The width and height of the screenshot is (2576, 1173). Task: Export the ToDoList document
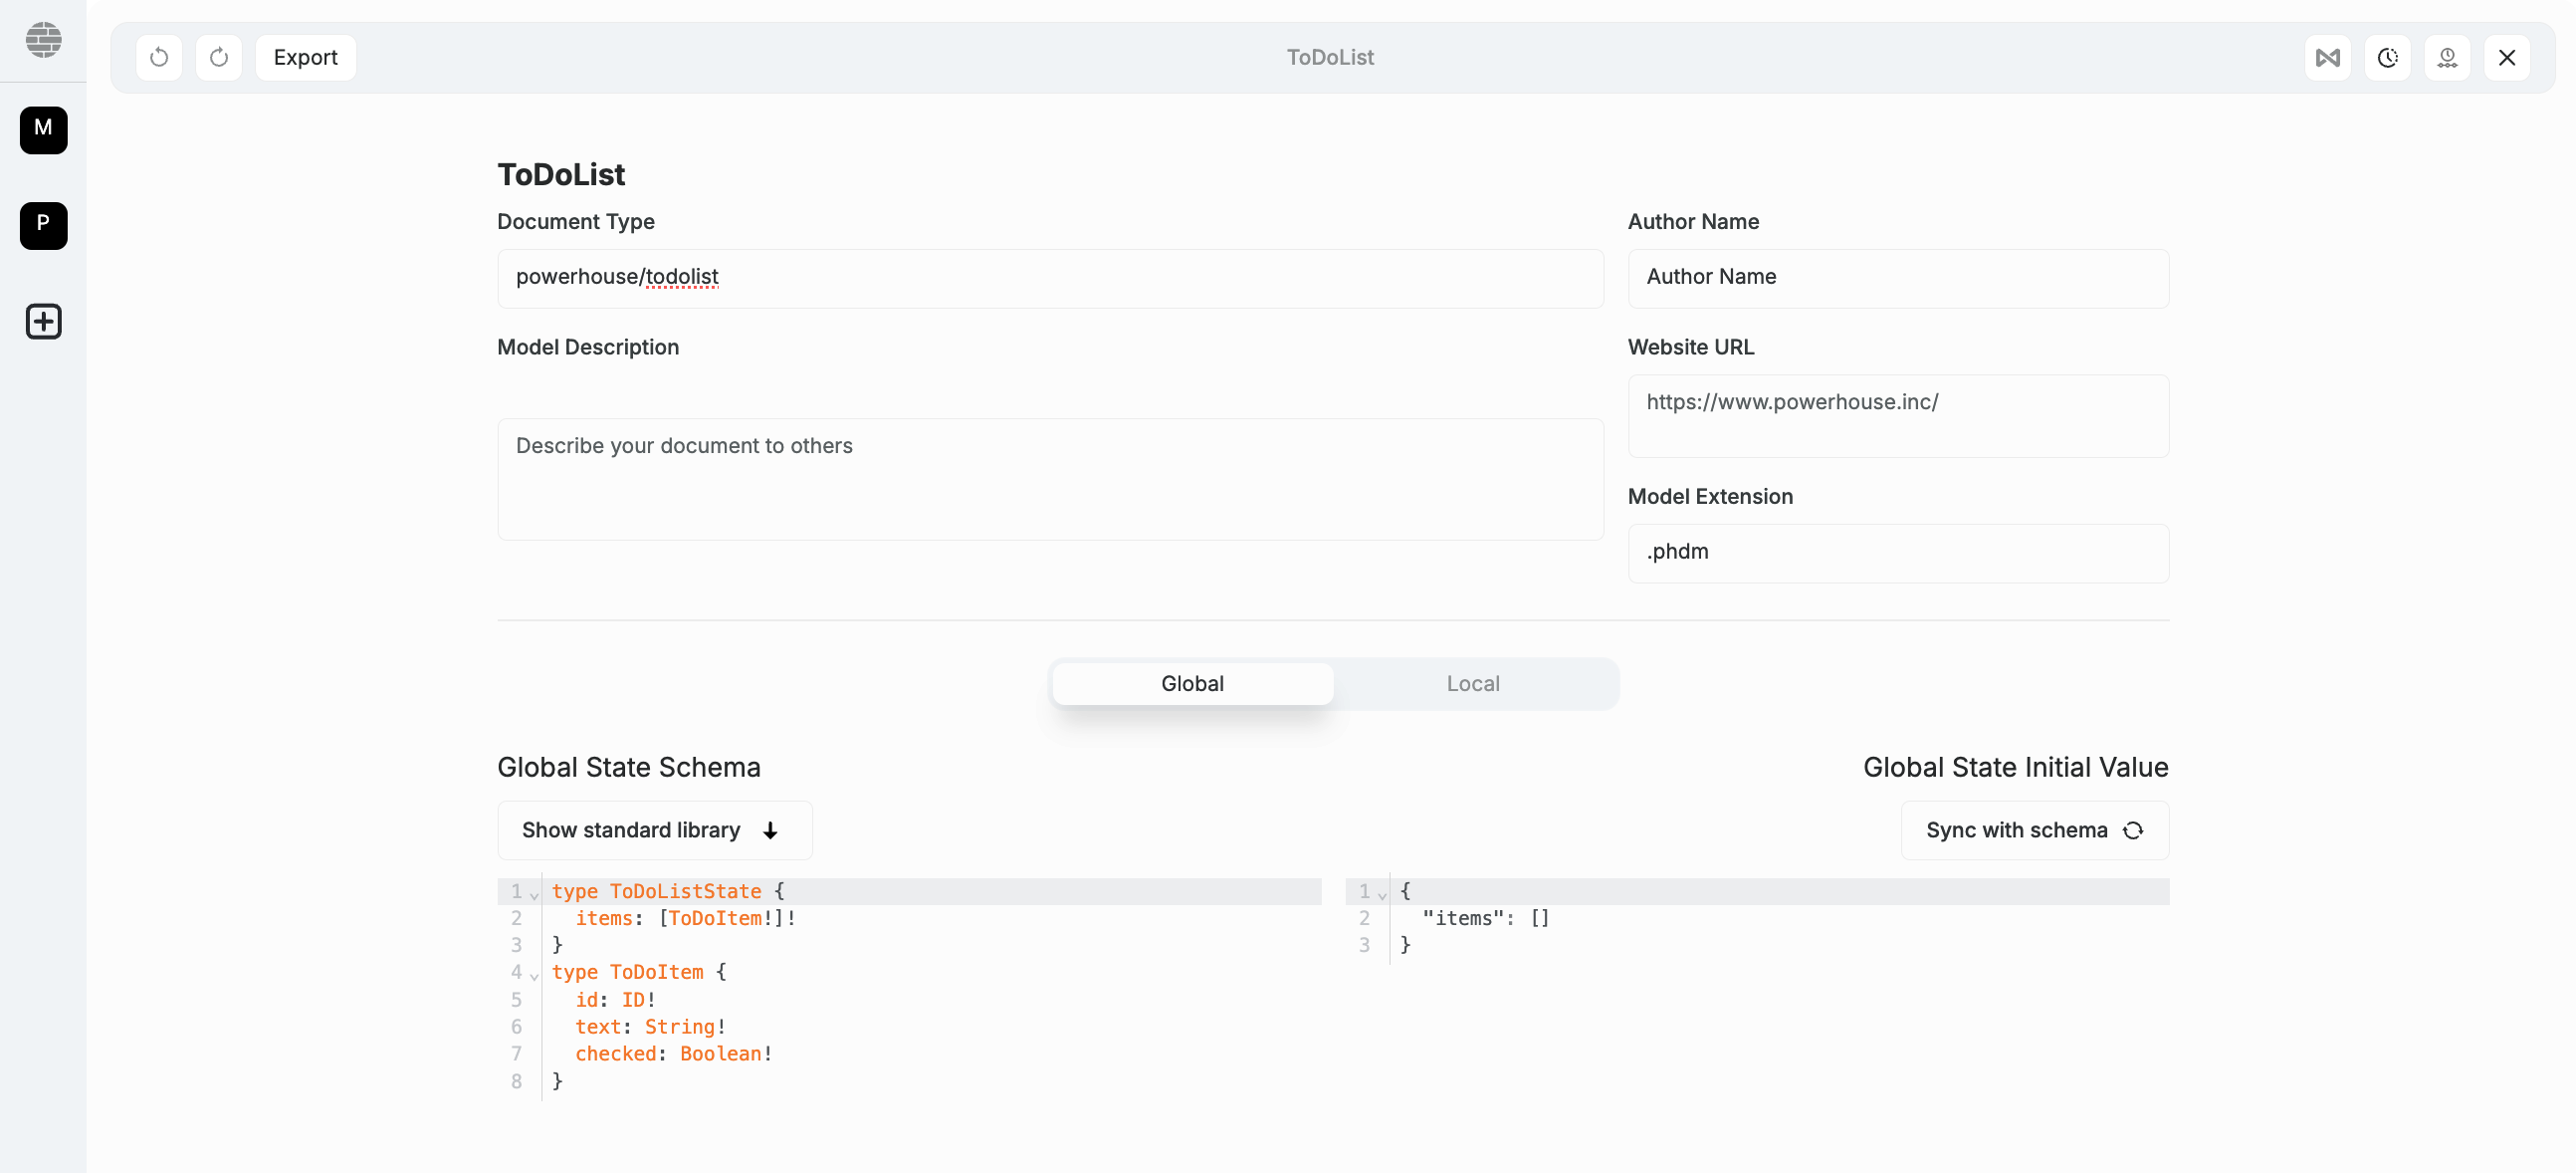pyautogui.click(x=305, y=57)
